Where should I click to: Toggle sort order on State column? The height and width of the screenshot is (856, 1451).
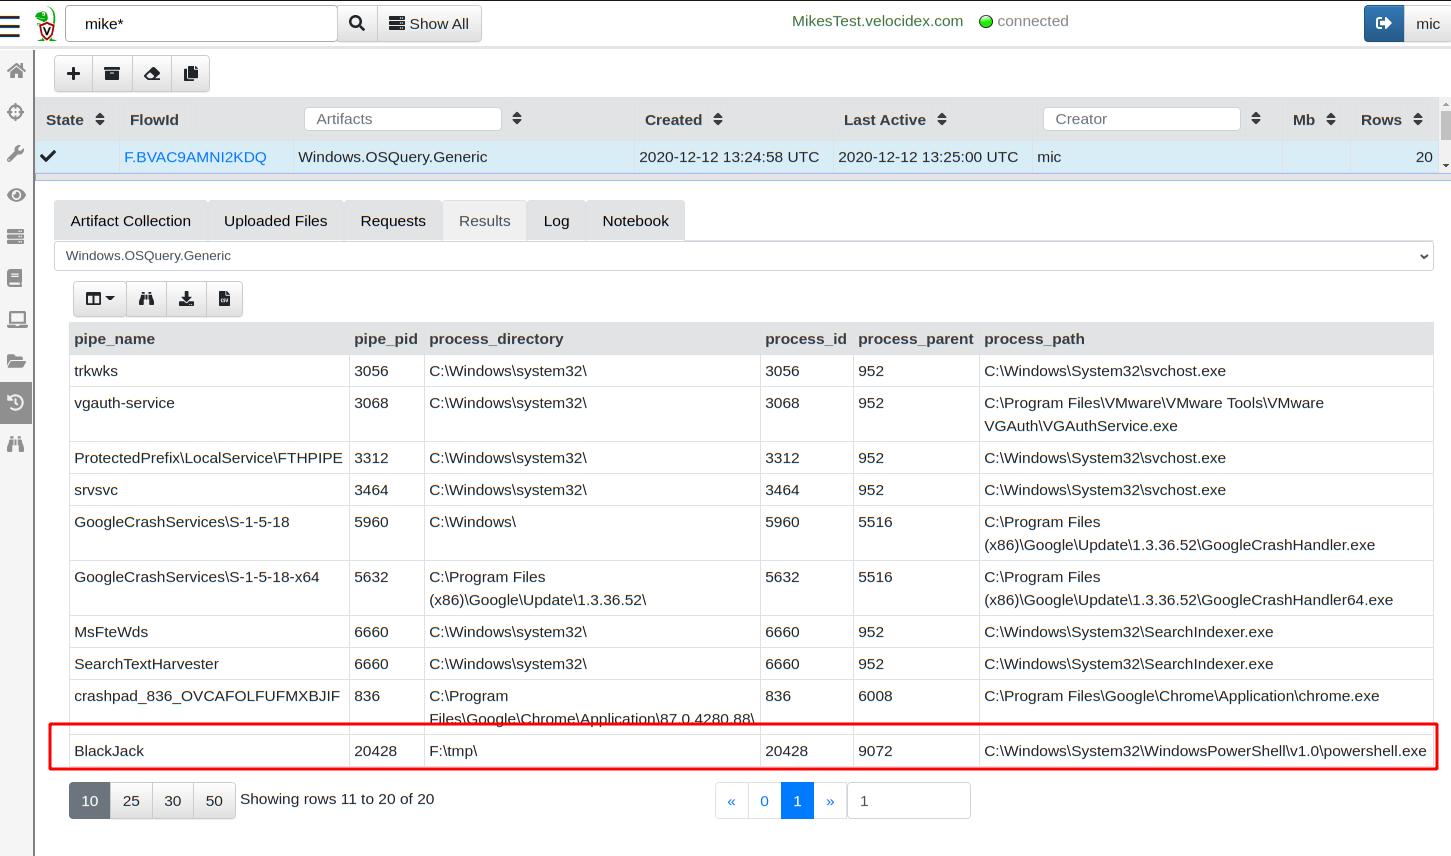100,119
